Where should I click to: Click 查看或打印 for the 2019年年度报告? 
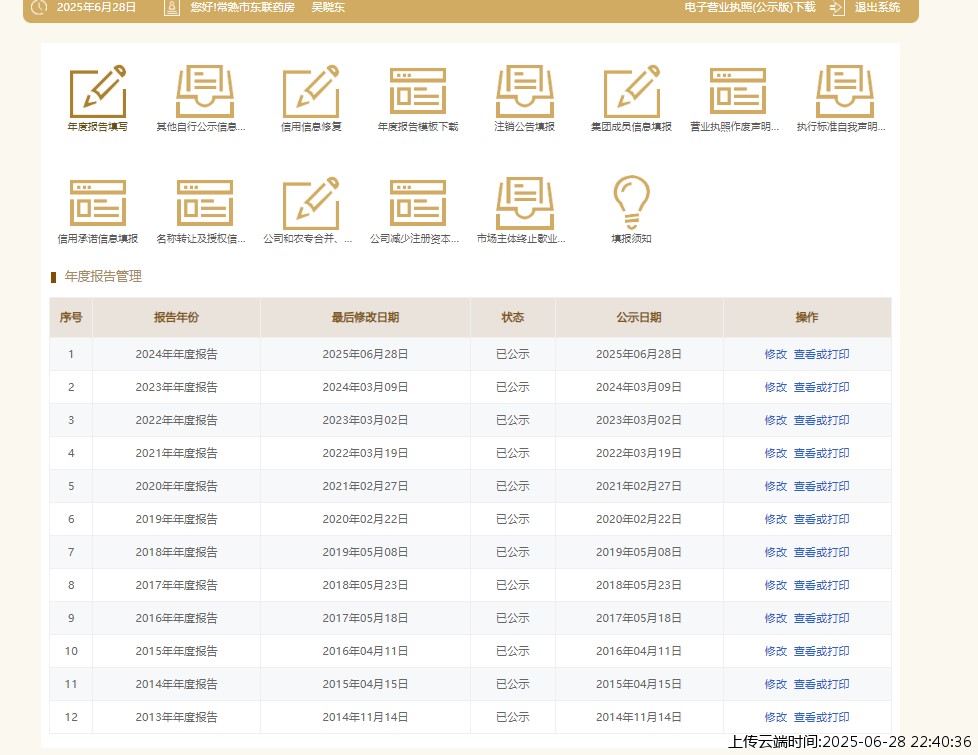tap(821, 519)
